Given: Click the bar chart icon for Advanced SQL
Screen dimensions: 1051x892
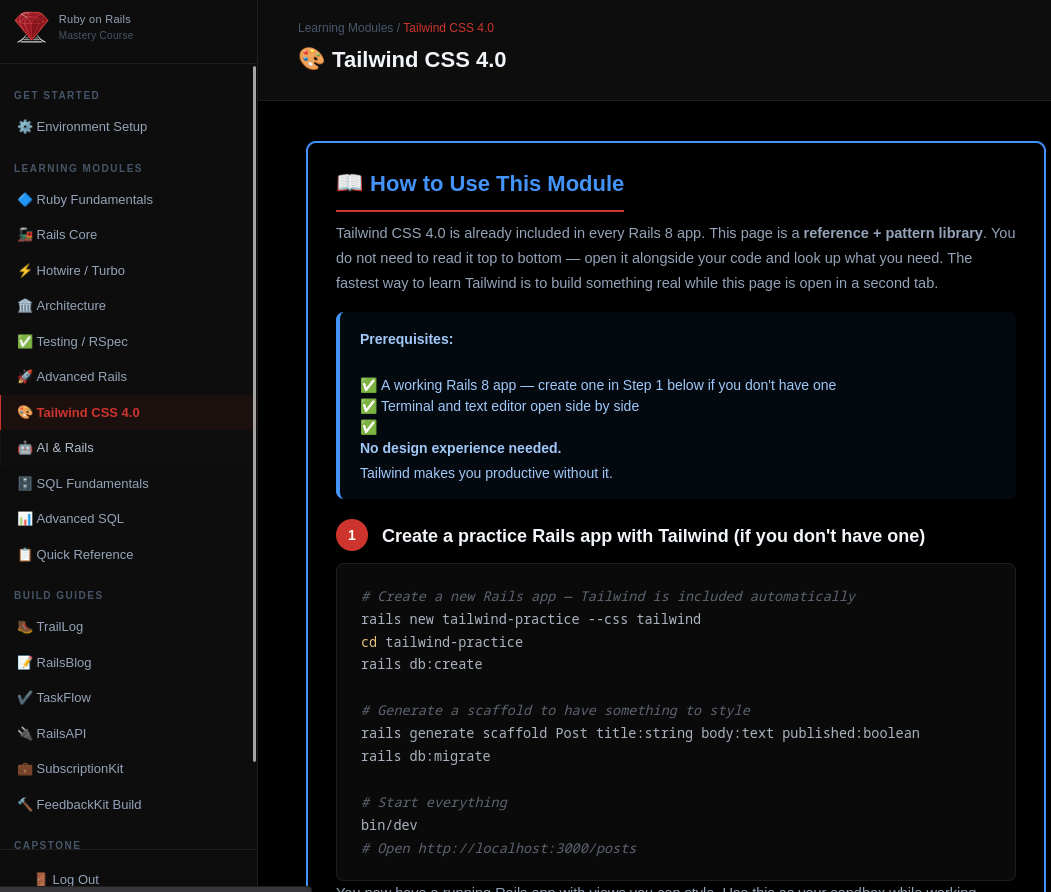Looking at the screenshot, I should [x=25, y=519].
